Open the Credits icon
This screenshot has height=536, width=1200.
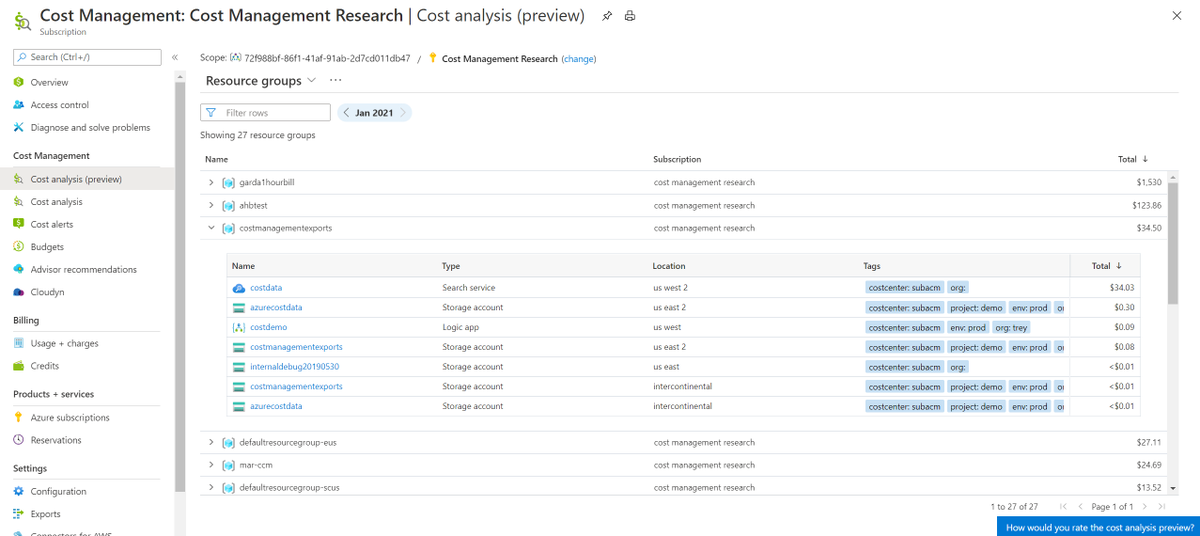(x=19, y=366)
